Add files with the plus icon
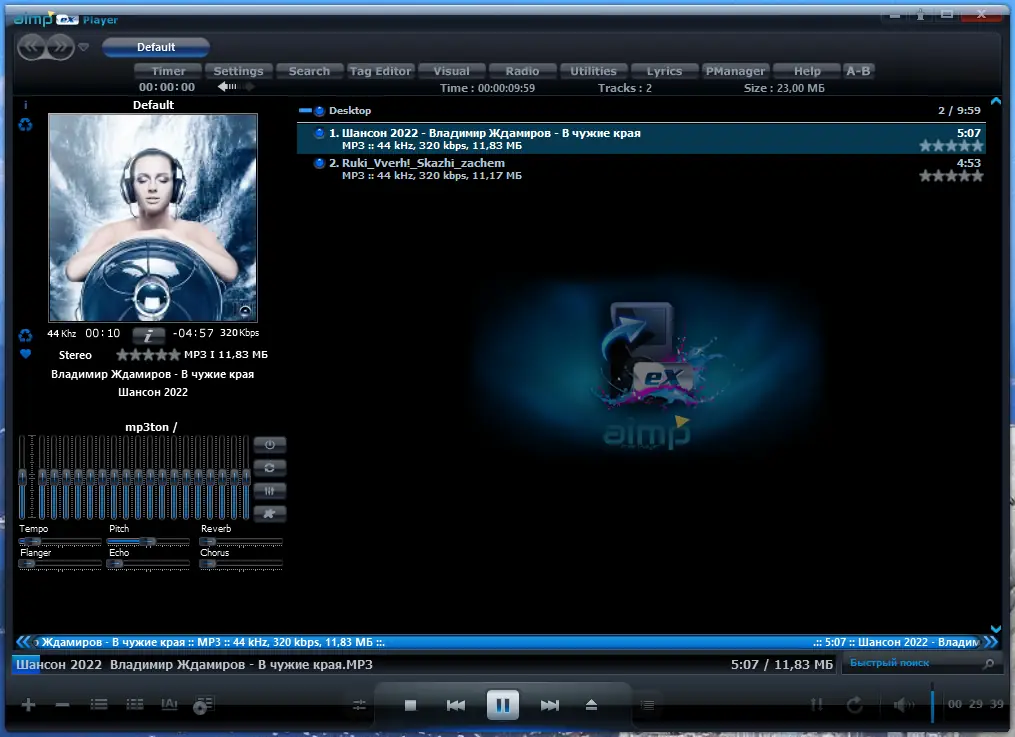The width and height of the screenshot is (1015, 737). pyautogui.click(x=28, y=705)
